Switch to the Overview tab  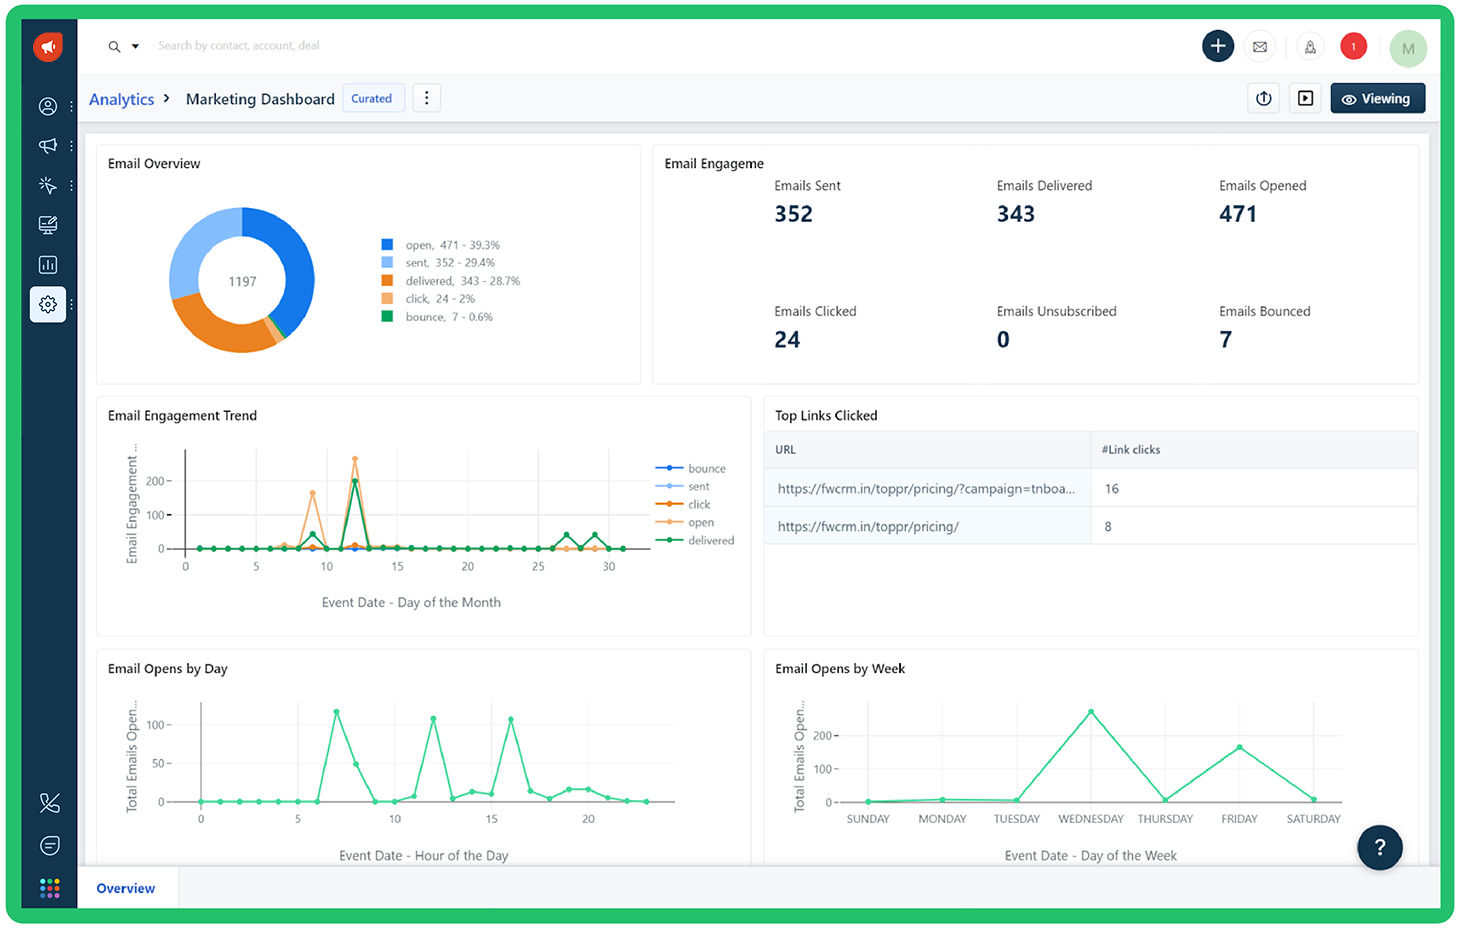(125, 888)
